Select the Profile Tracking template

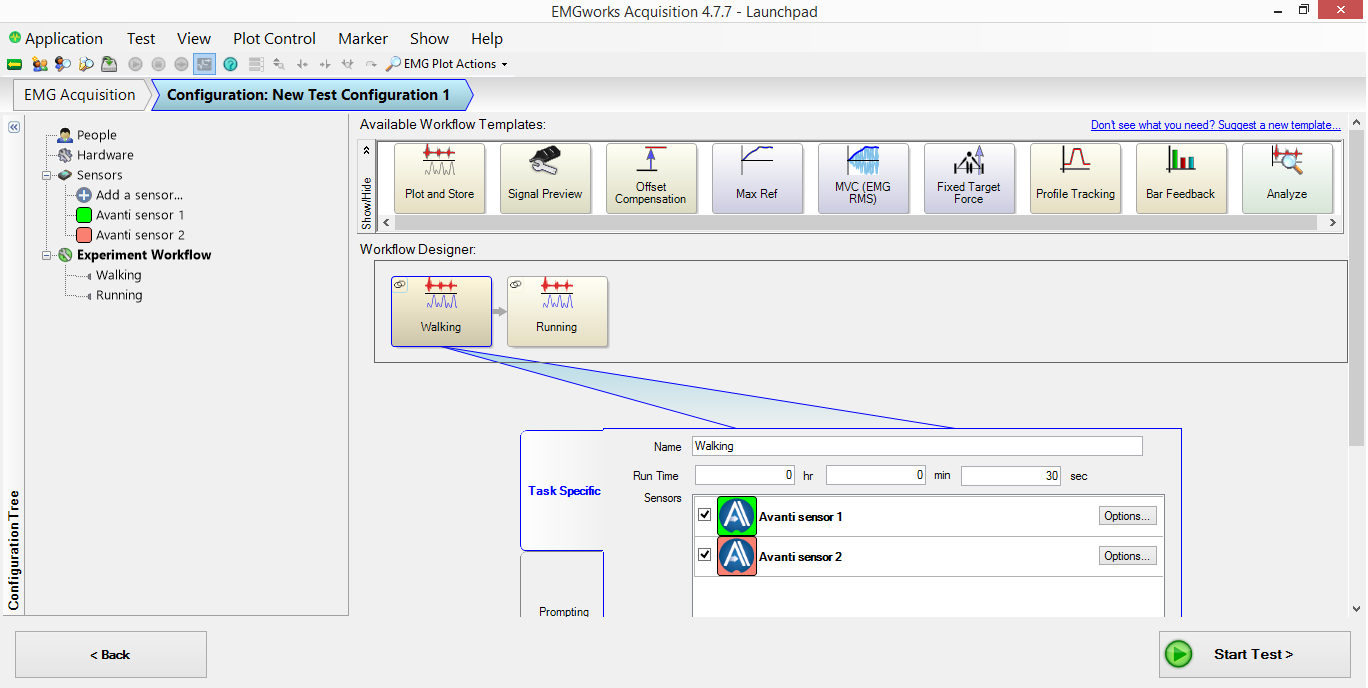1075,178
